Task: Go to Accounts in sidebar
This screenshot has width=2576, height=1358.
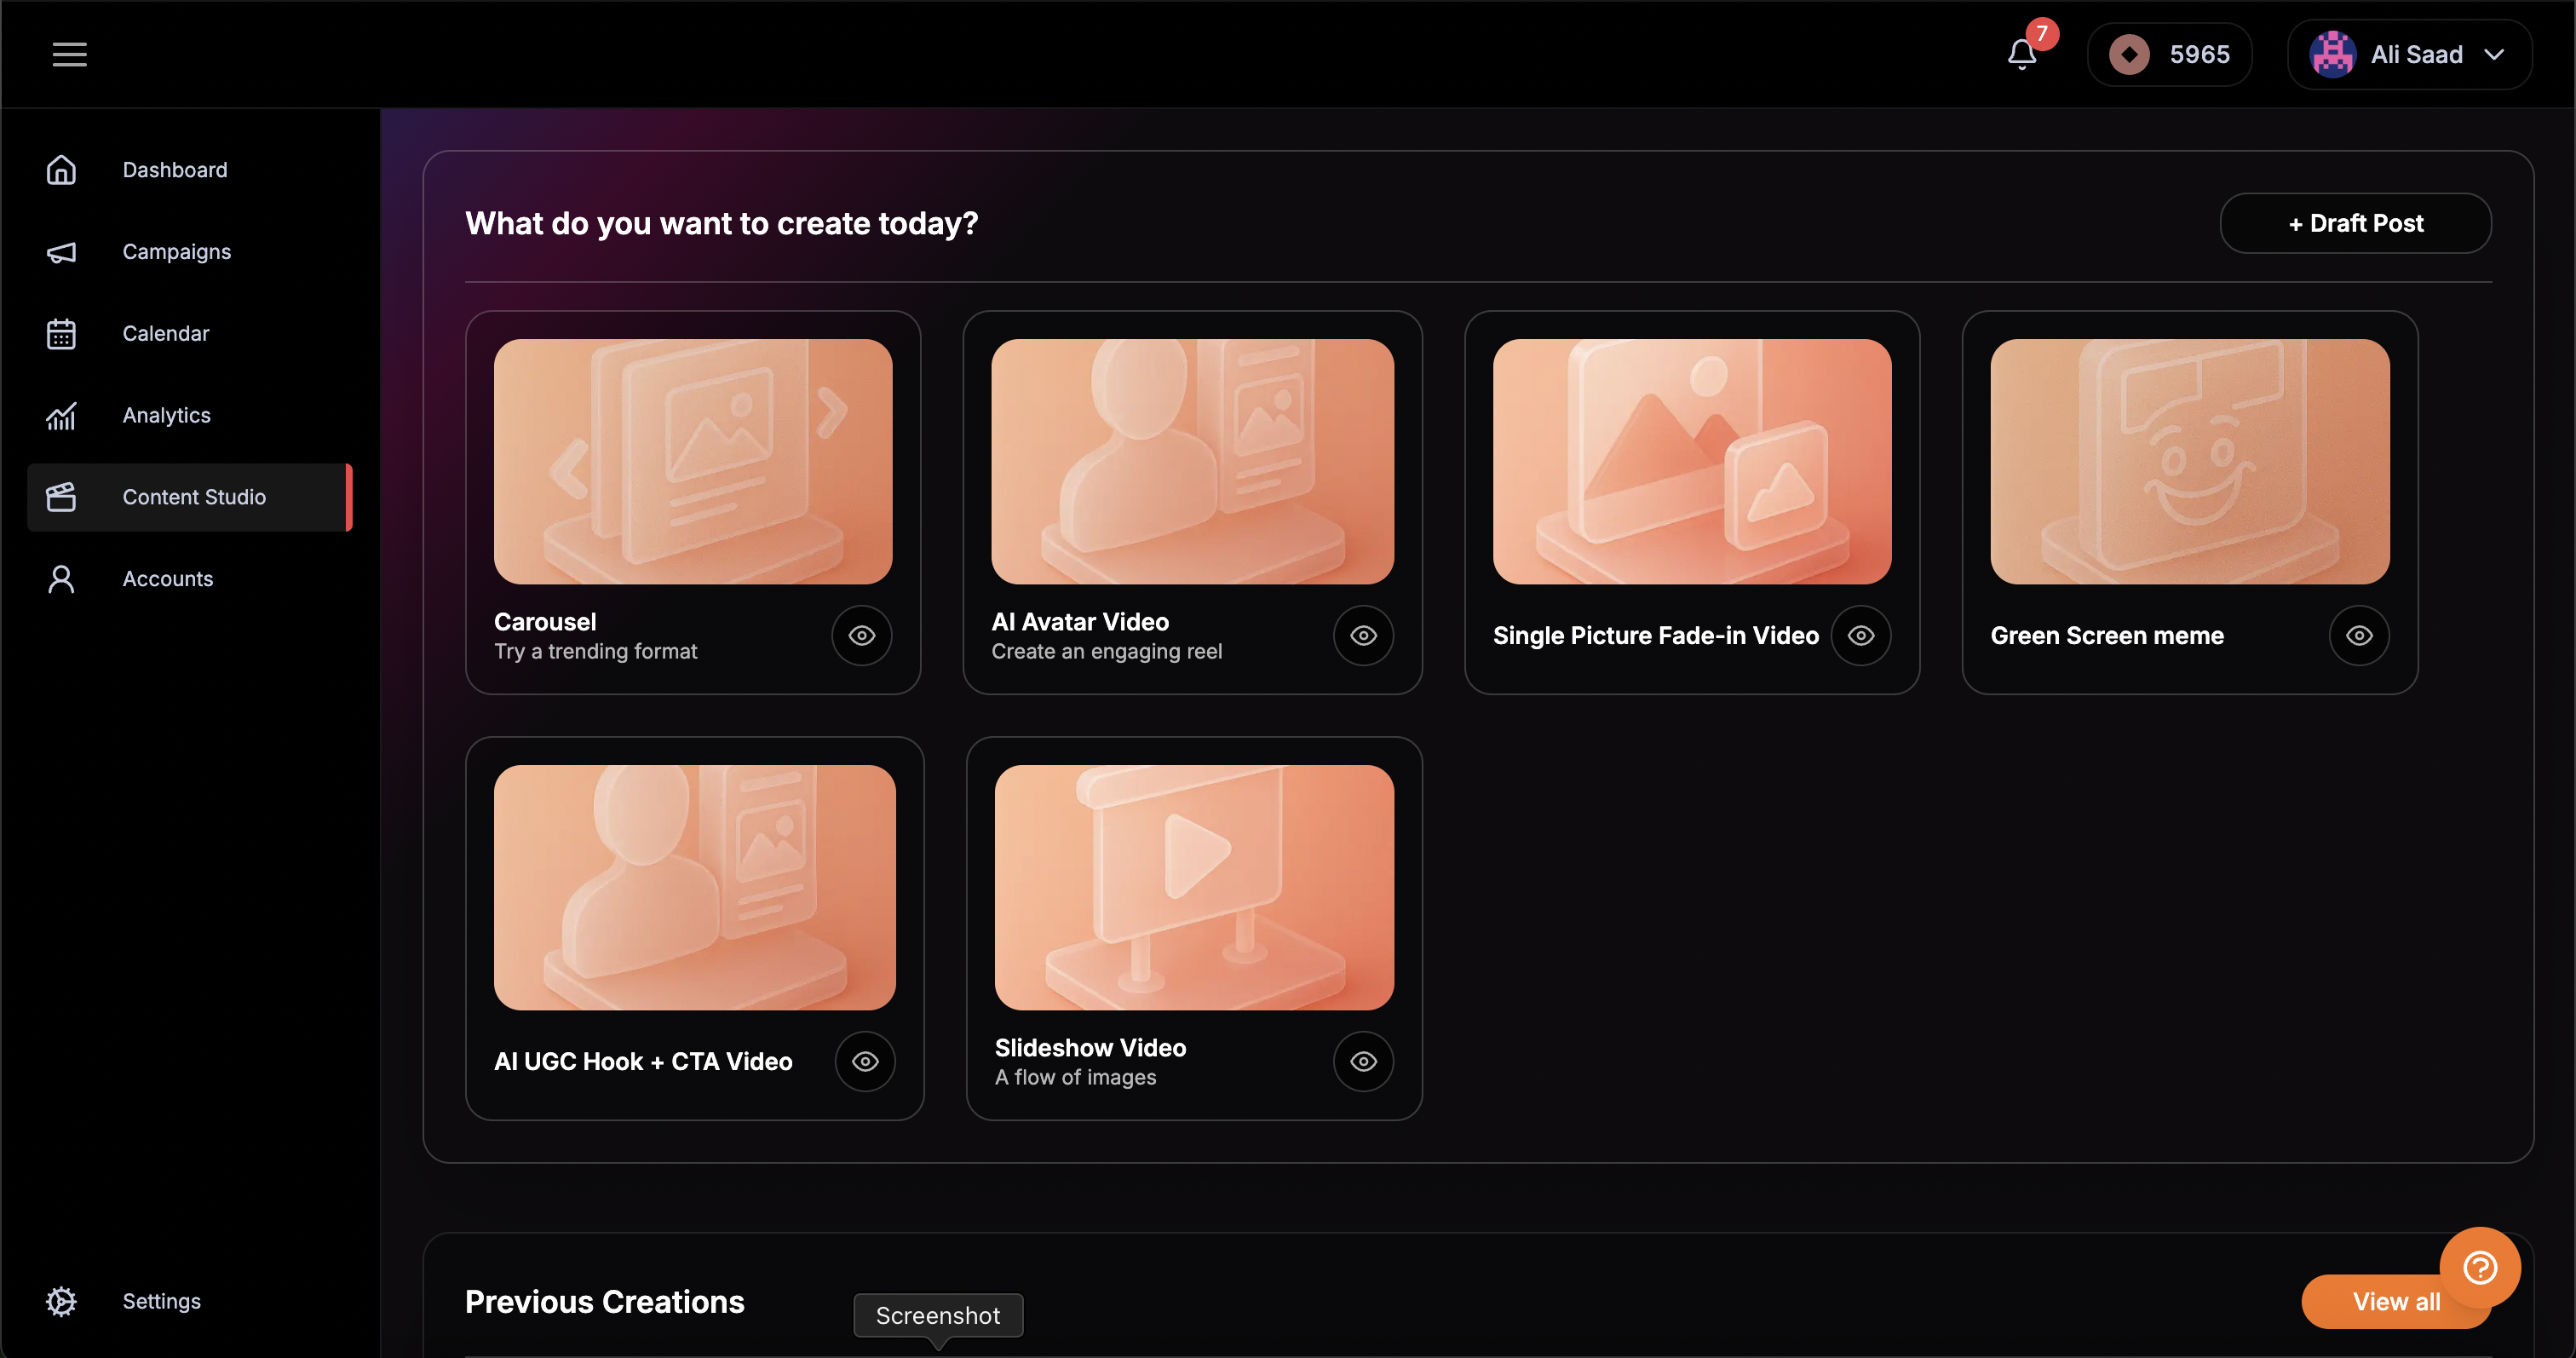Action: (167, 579)
